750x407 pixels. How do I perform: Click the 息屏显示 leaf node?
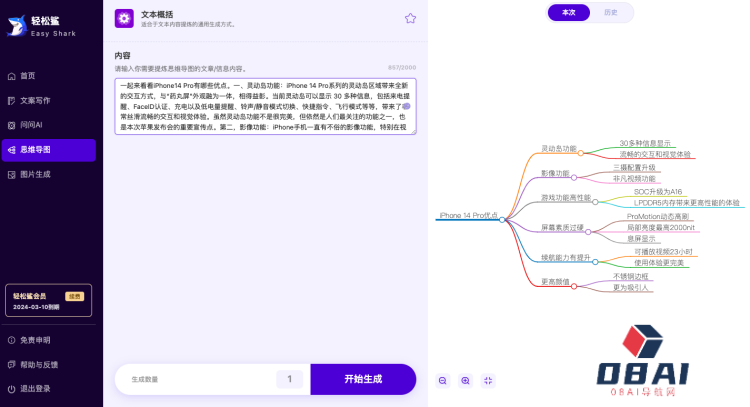[641, 239]
